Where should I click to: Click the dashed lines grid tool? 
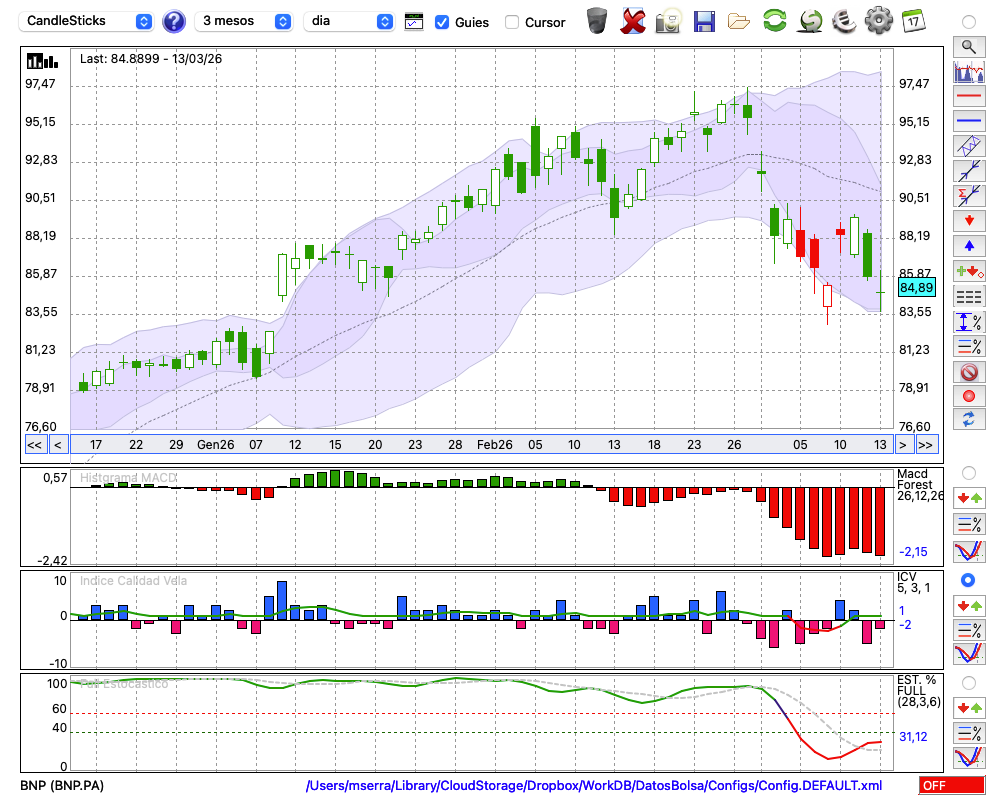pyautogui.click(x=969, y=296)
